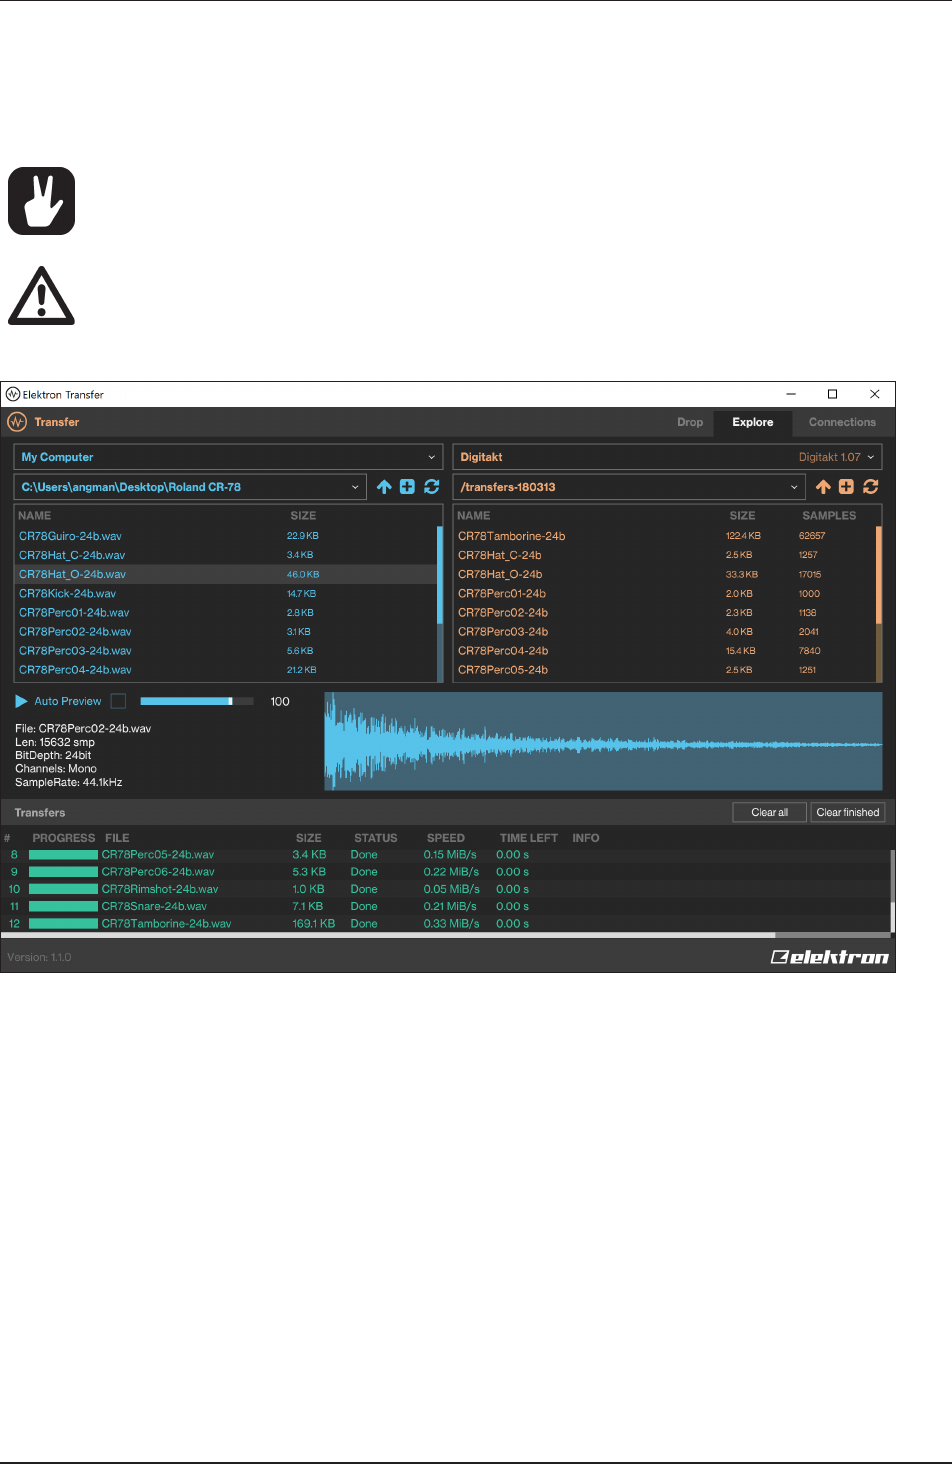Open the Digitakt device dropdown
952x1464 pixels.
667,457
